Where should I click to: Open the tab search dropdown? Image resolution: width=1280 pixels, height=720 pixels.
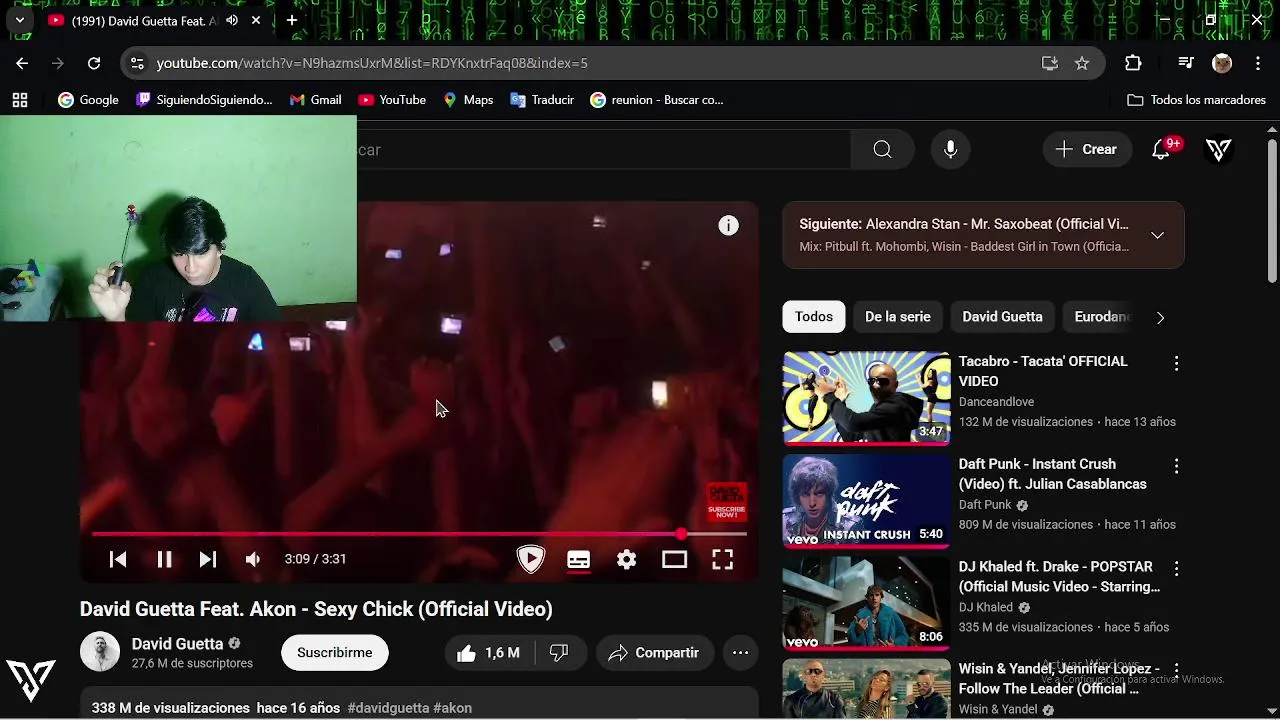click(x=19, y=20)
